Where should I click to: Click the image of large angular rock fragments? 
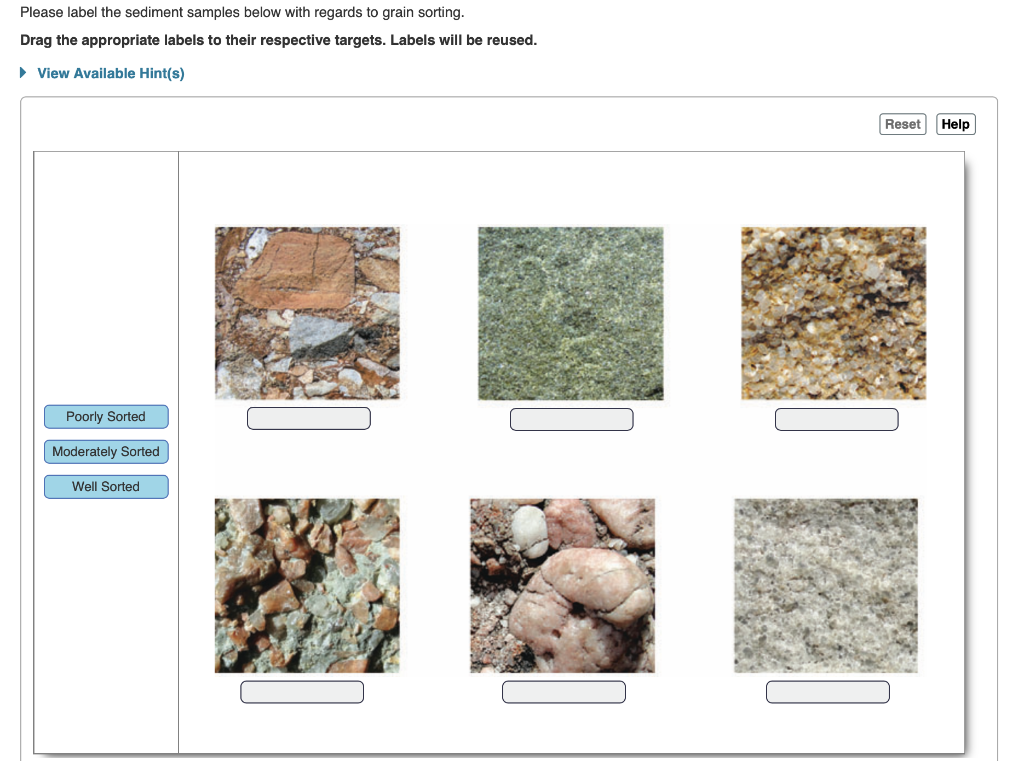(x=306, y=313)
